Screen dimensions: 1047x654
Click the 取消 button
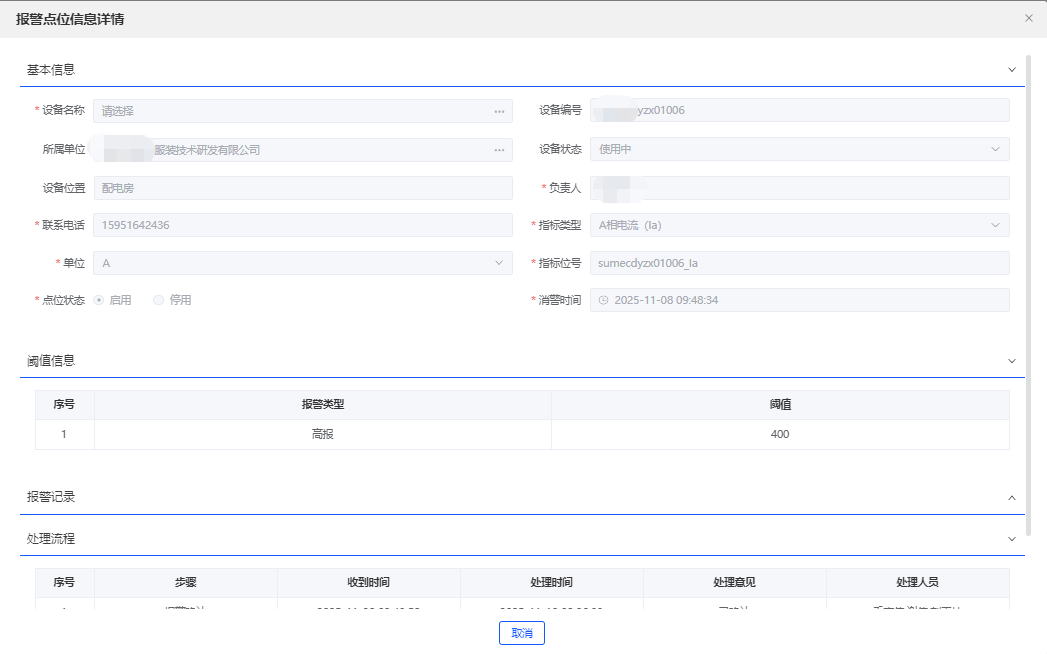click(521, 632)
